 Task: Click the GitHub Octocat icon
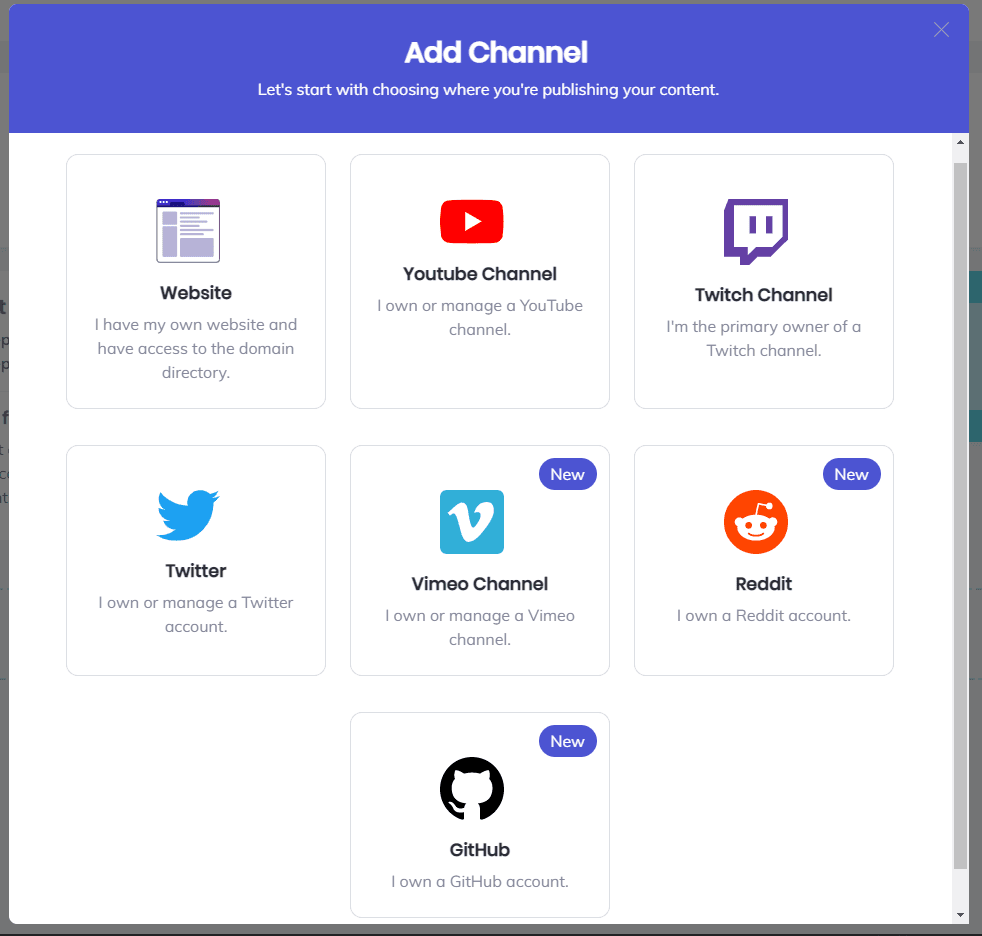[x=472, y=788]
